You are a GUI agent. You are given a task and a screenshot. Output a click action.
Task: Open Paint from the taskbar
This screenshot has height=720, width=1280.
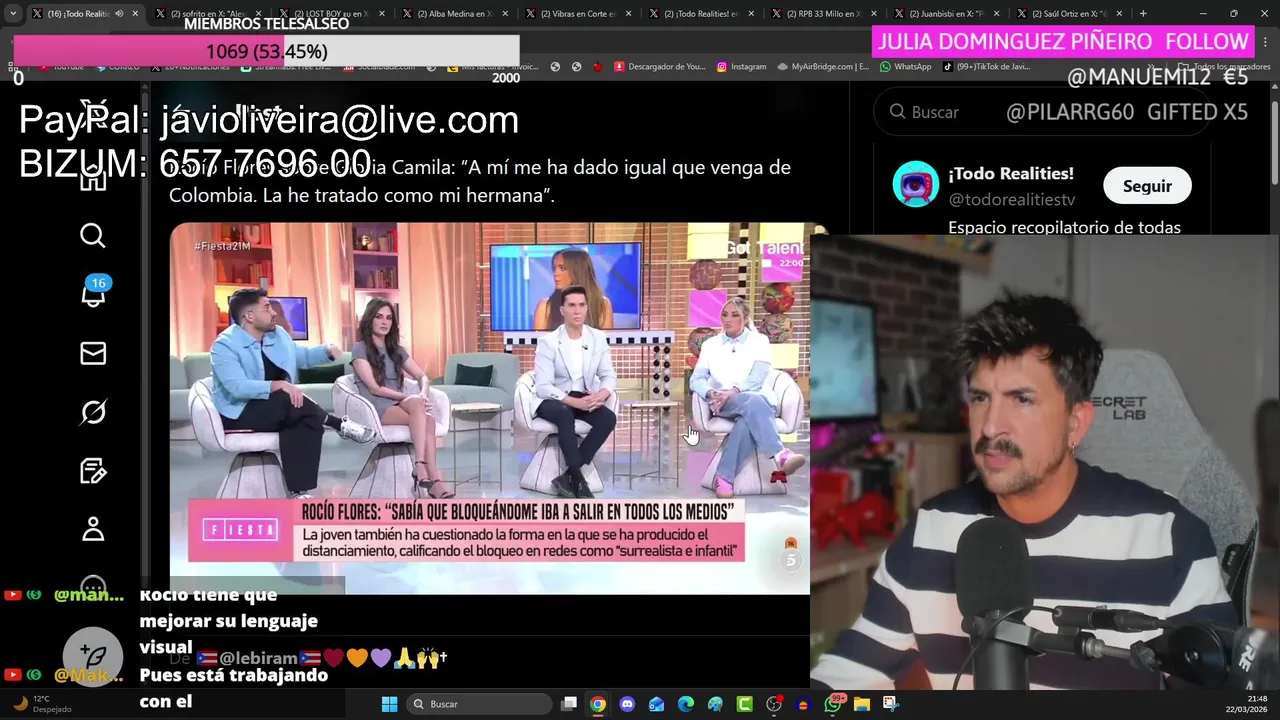tap(715, 704)
